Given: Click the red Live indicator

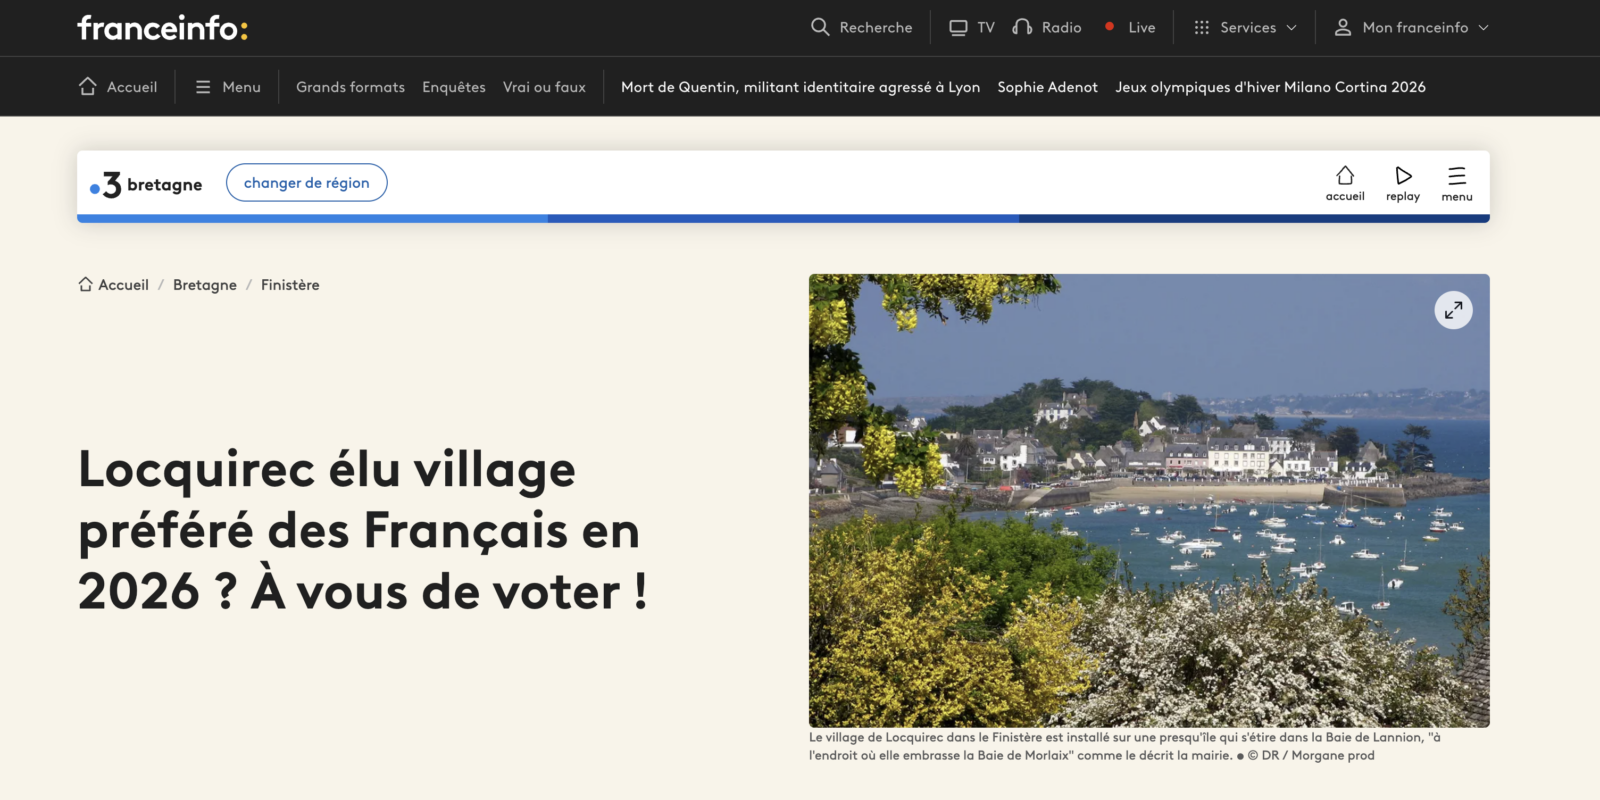Looking at the screenshot, I should click(x=1110, y=27).
